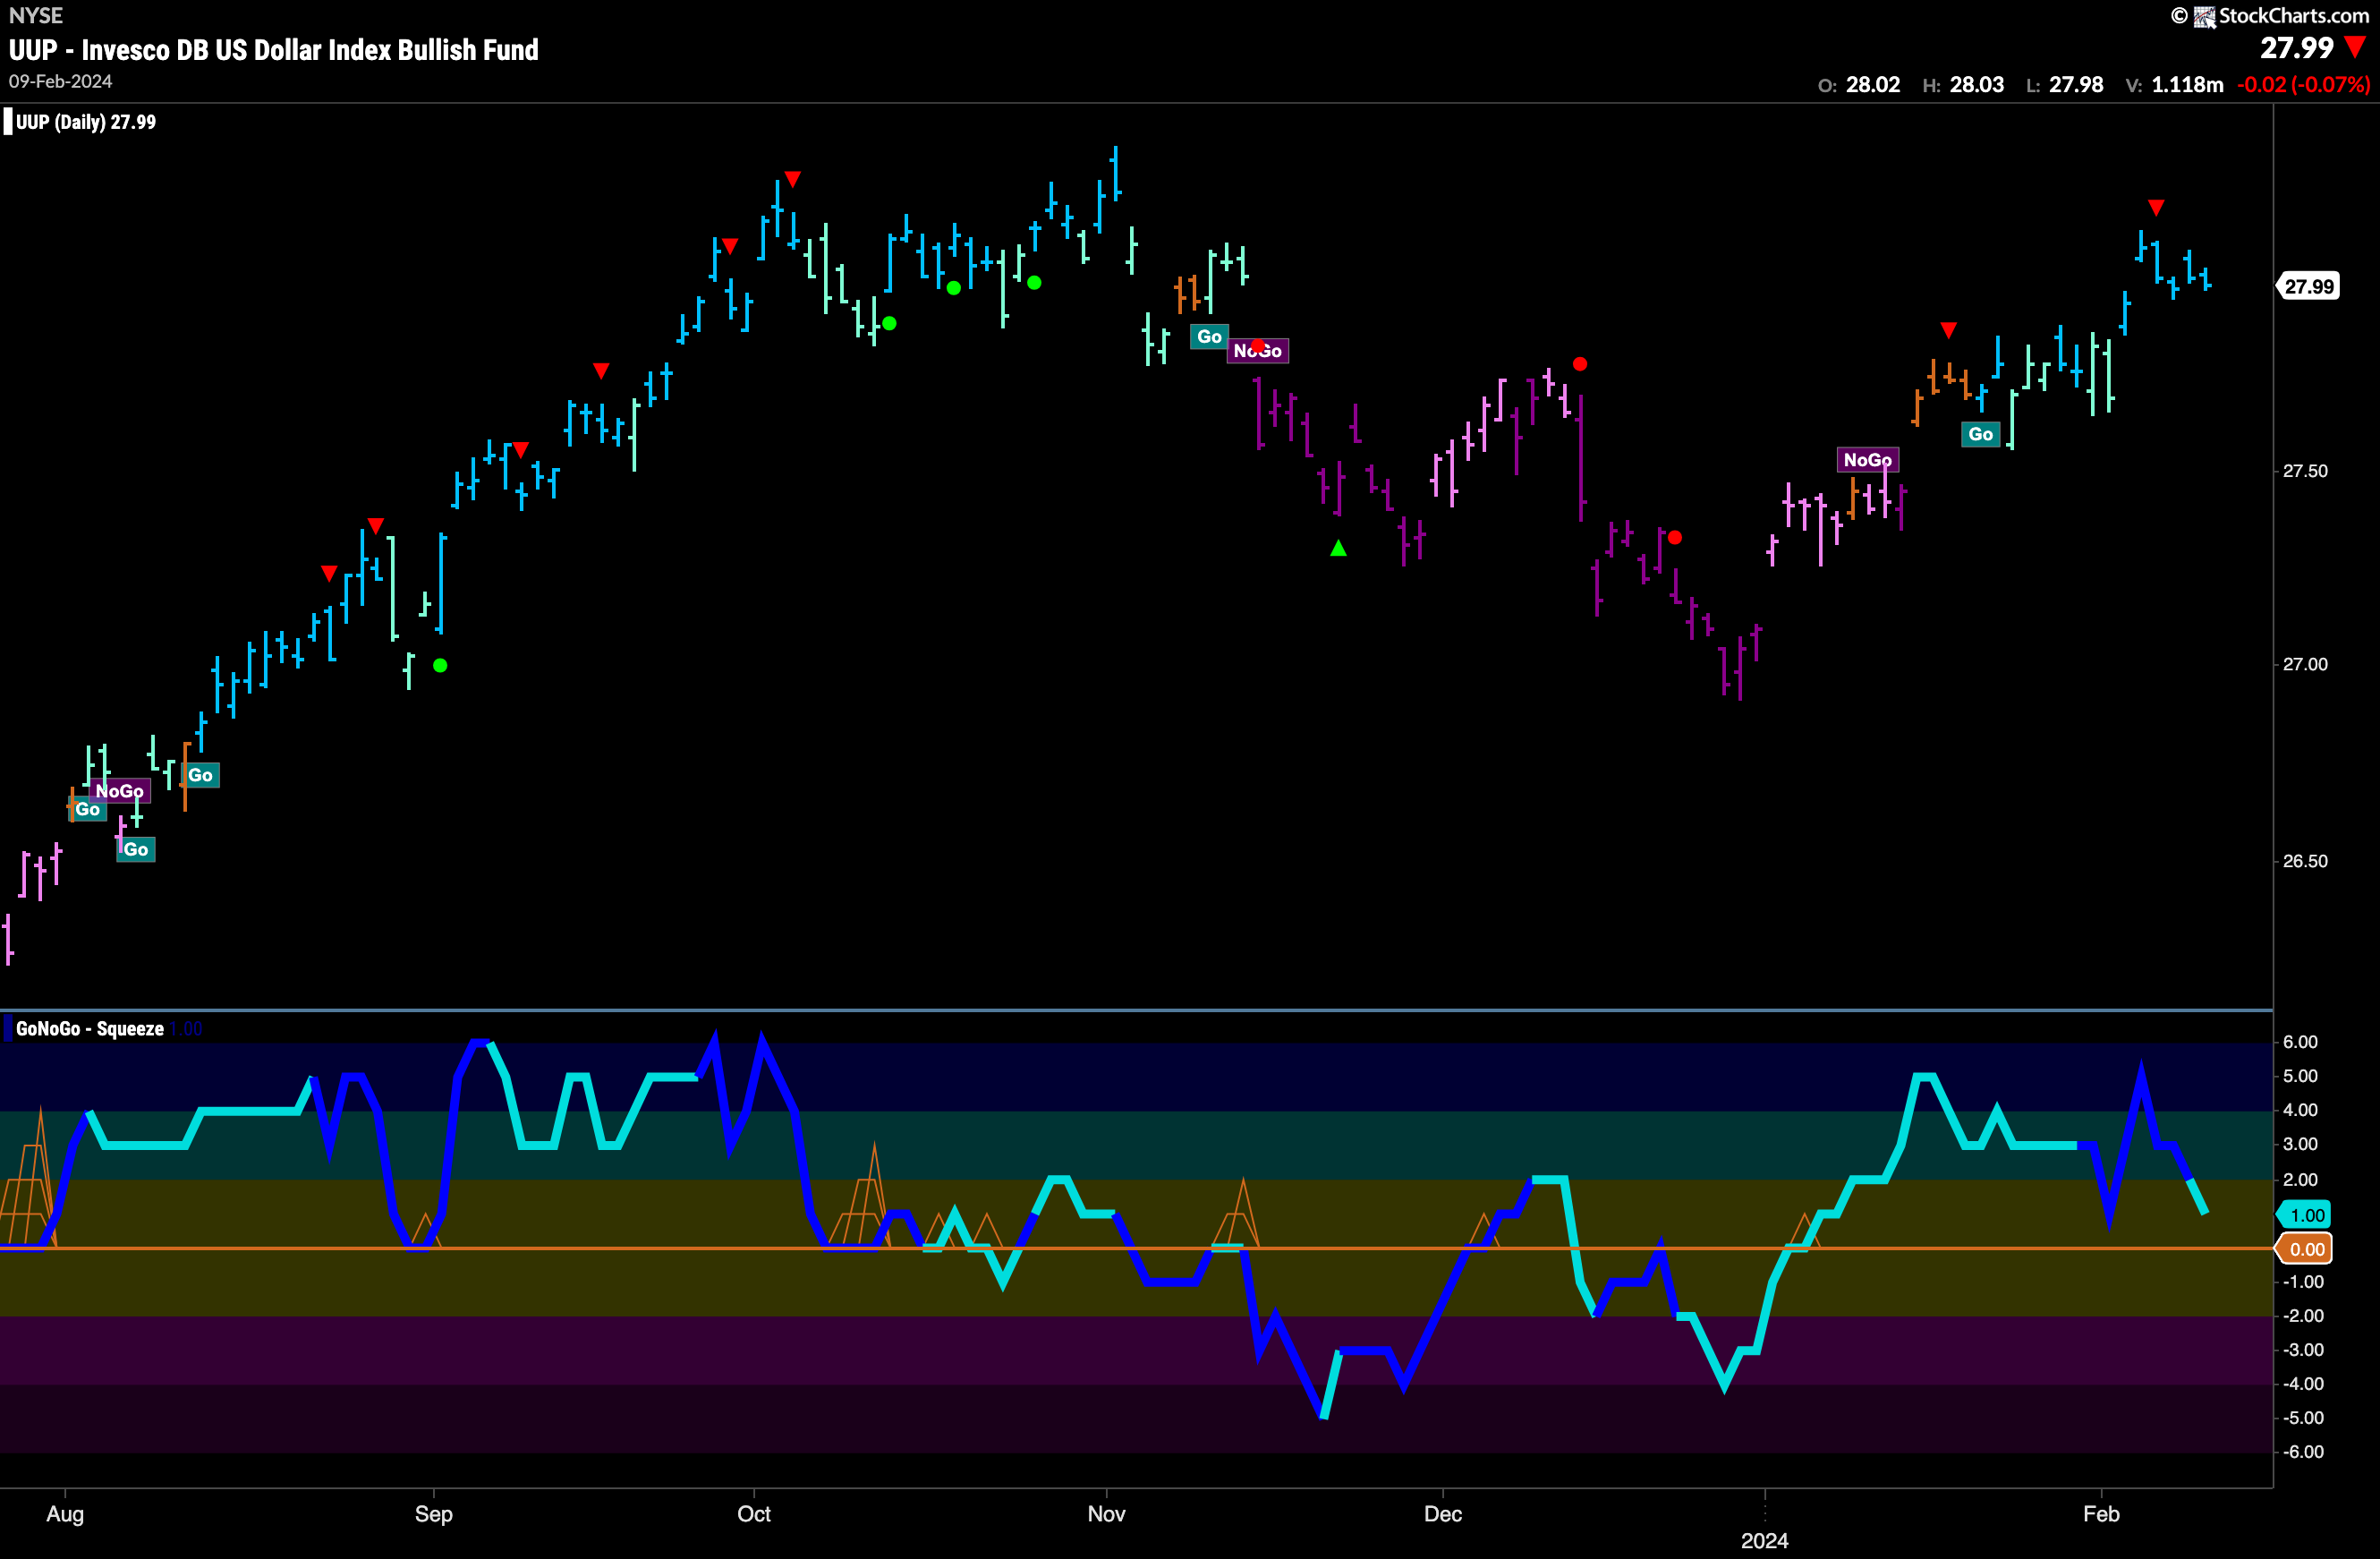
Task: Click the 2024 year label
Action: [1764, 1541]
